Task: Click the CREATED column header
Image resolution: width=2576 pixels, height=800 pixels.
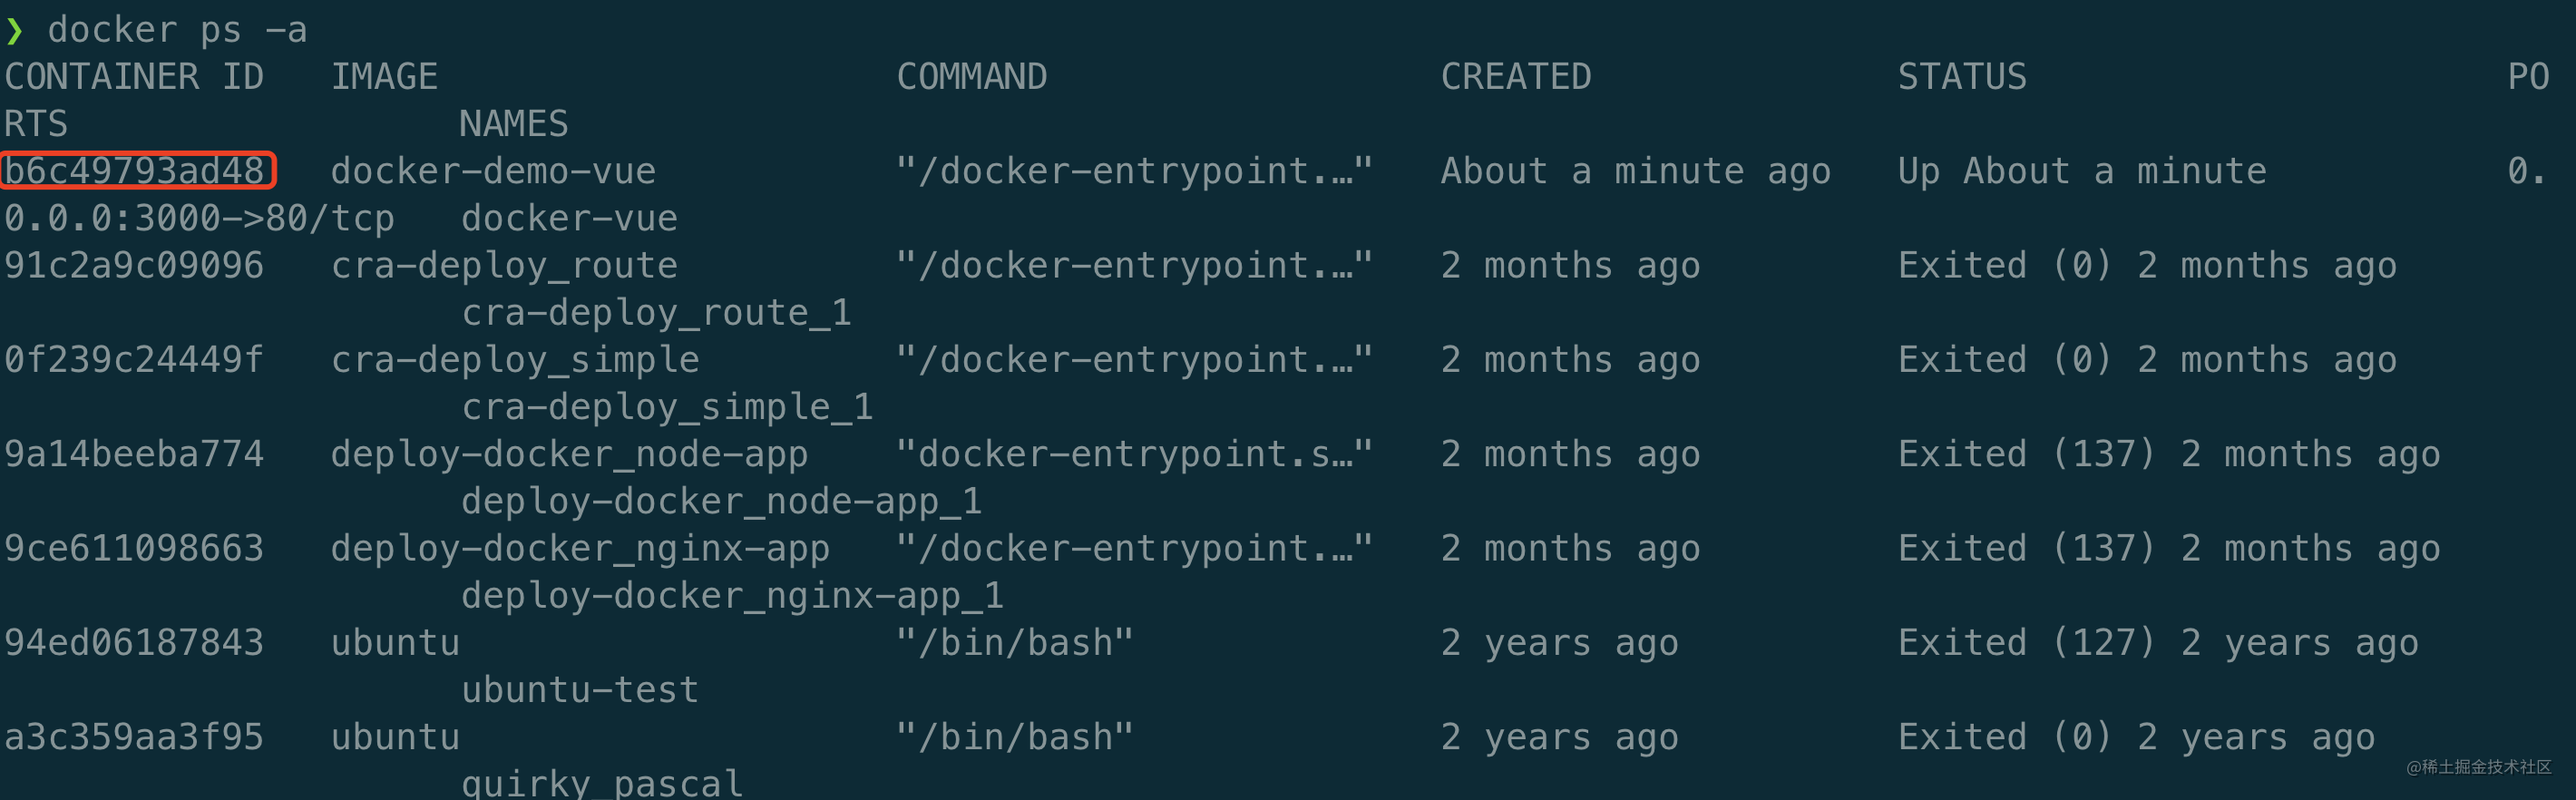Action: coord(1515,77)
